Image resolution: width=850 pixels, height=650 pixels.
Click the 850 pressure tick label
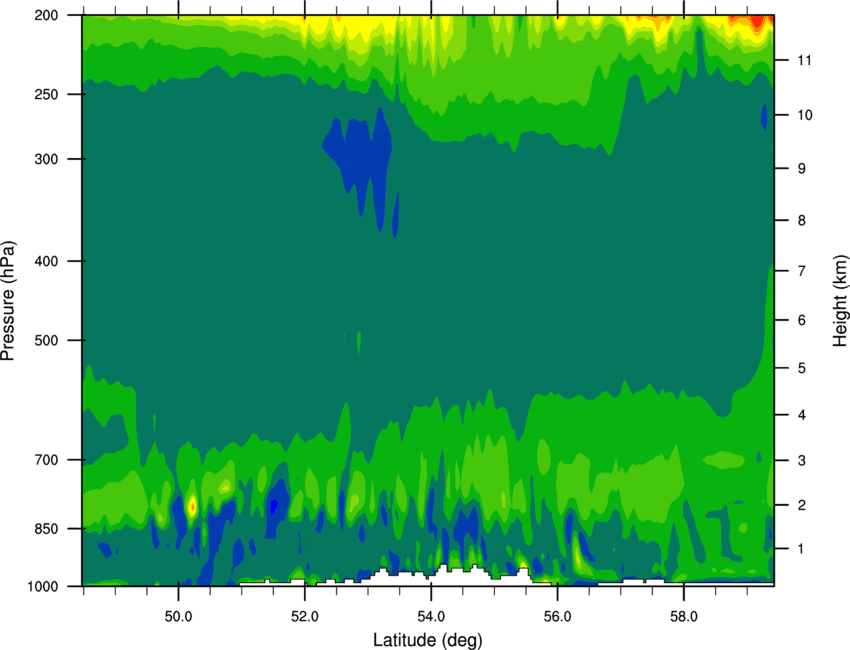click(46, 529)
